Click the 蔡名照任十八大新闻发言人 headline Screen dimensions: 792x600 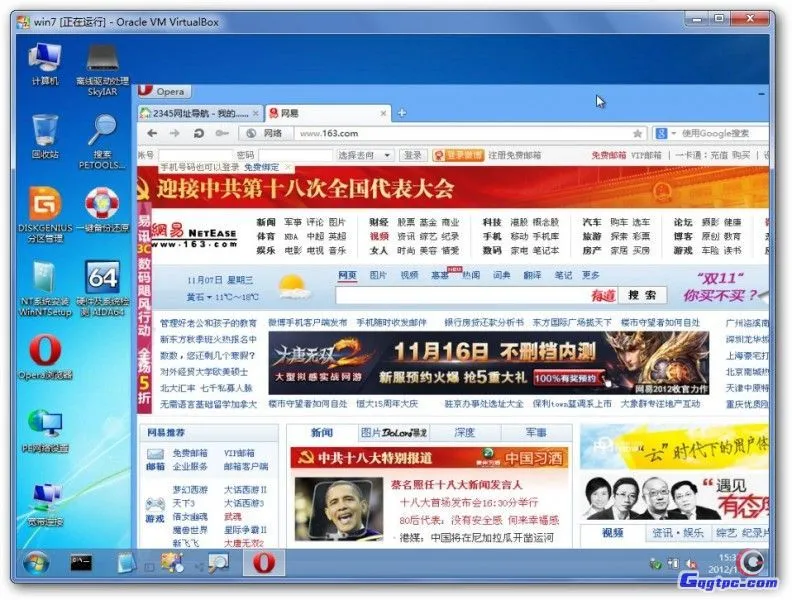(x=456, y=485)
